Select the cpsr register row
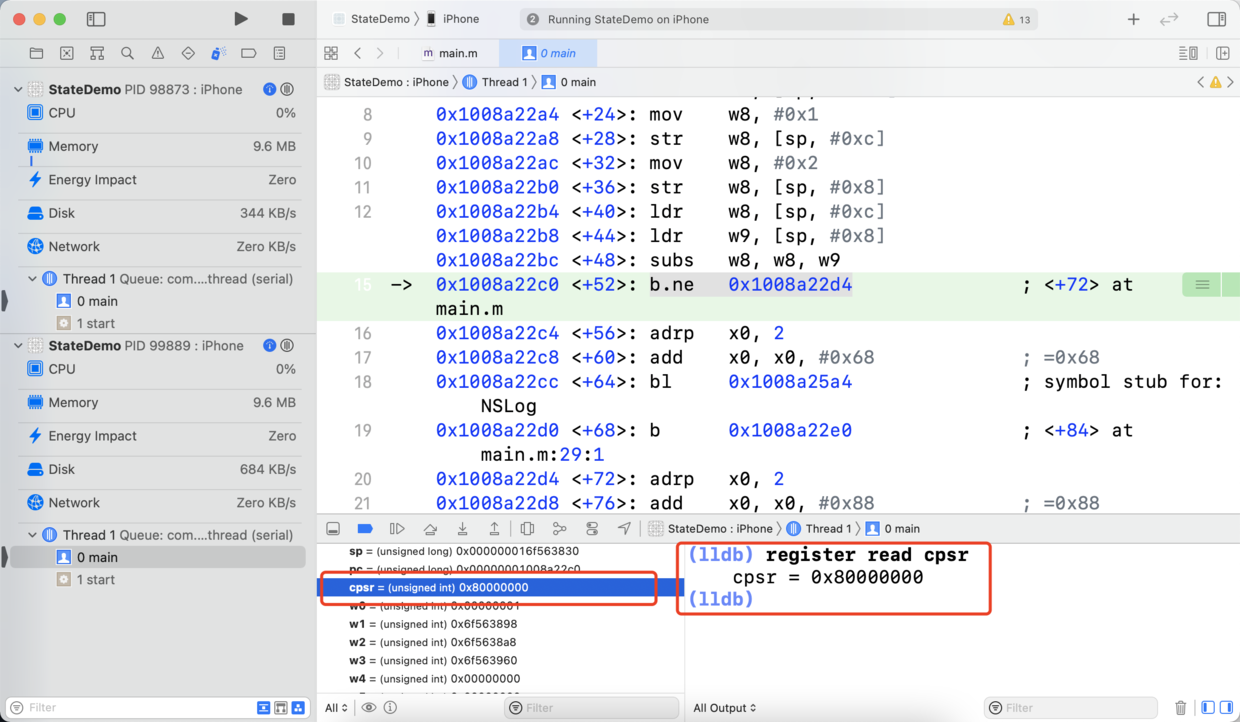 click(x=500, y=588)
